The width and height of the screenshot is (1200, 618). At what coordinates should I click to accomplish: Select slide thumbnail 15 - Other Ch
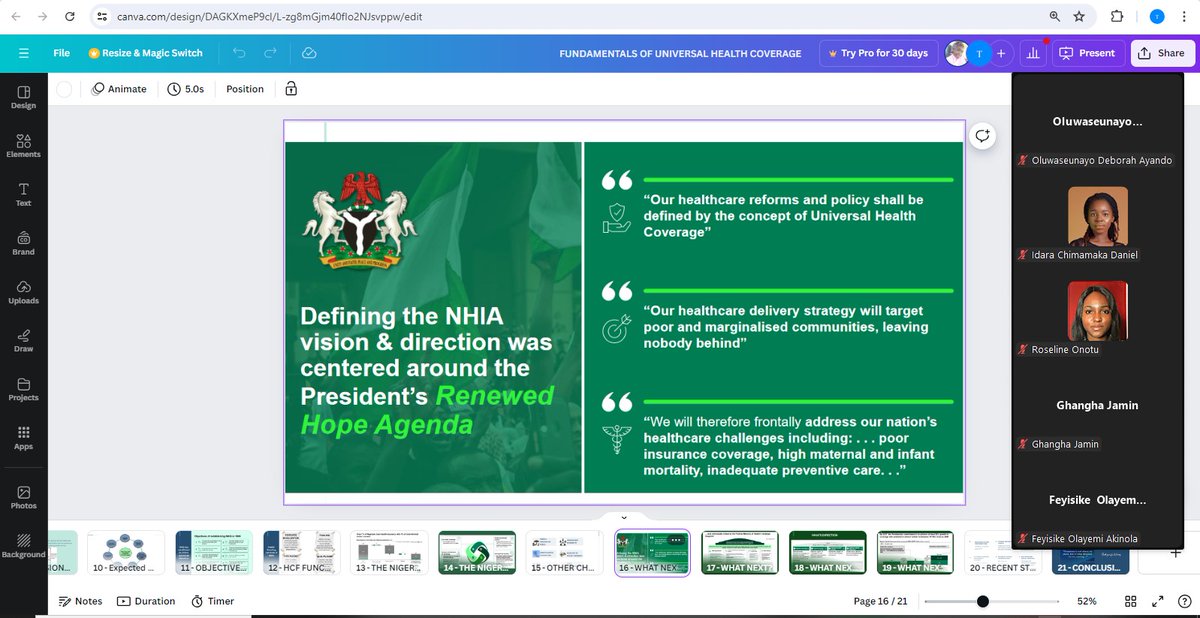click(x=565, y=552)
